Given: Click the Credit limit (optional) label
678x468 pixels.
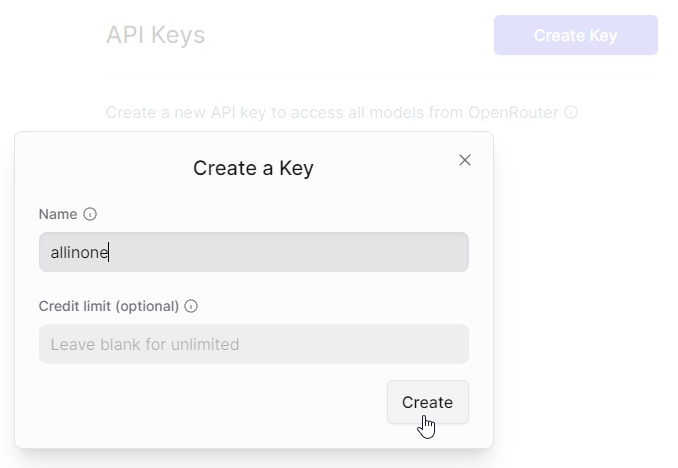Looking at the screenshot, I should click(109, 306).
